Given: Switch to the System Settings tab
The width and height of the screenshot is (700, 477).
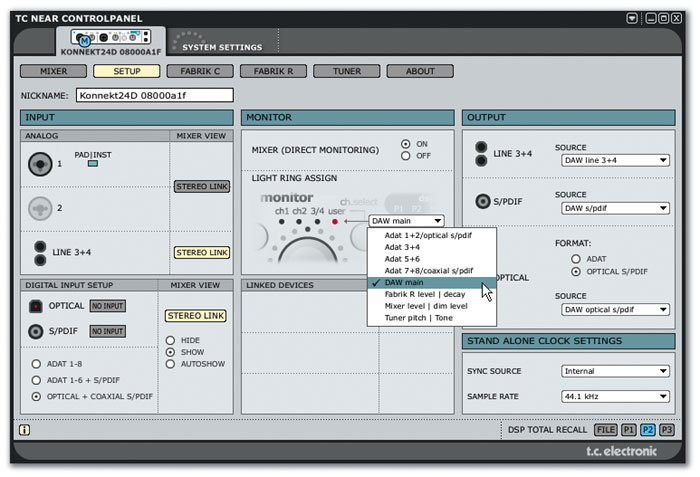Looking at the screenshot, I should 222,47.
